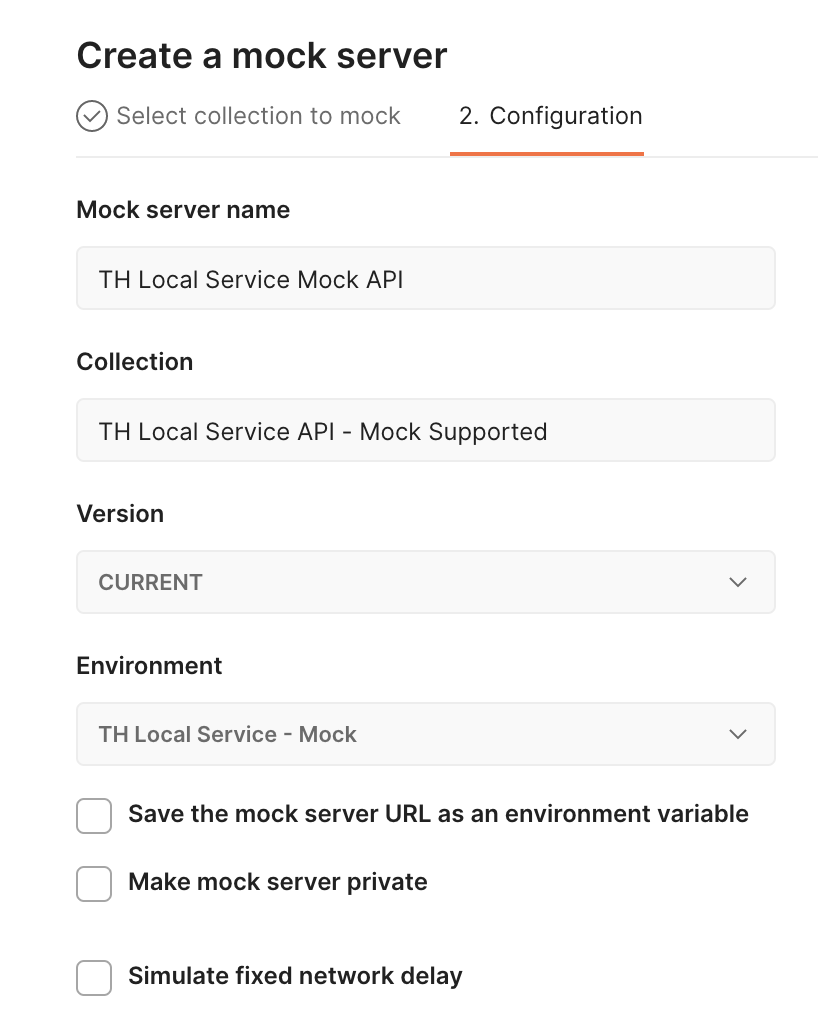Focus the Mock server name input field
This screenshot has height=1024, width=818.
coord(425,279)
